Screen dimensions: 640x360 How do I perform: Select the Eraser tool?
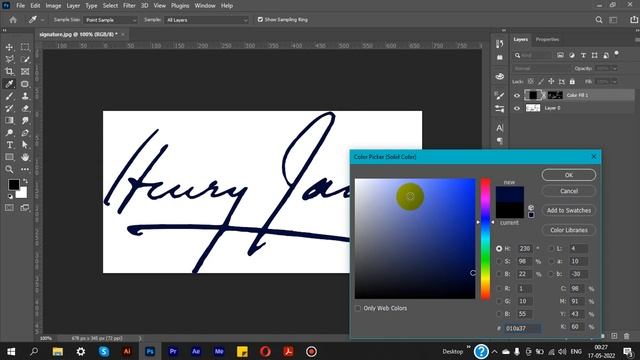point(25,108)
